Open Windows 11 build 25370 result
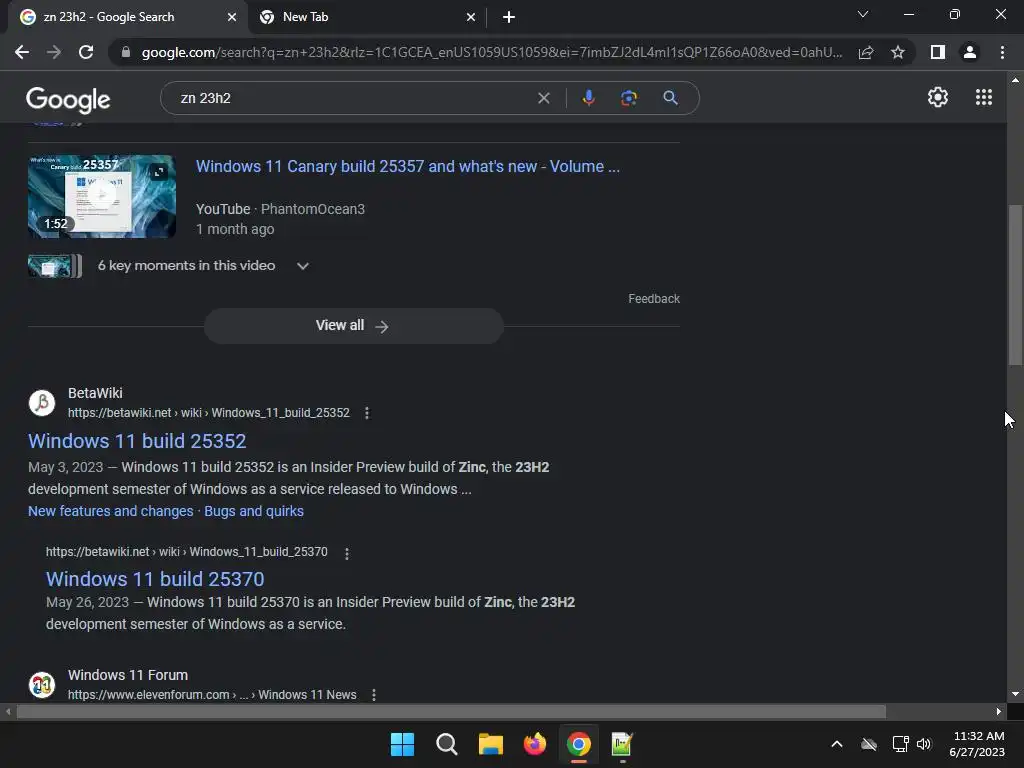The image size is (1024, 768). [x=155, y=579]
